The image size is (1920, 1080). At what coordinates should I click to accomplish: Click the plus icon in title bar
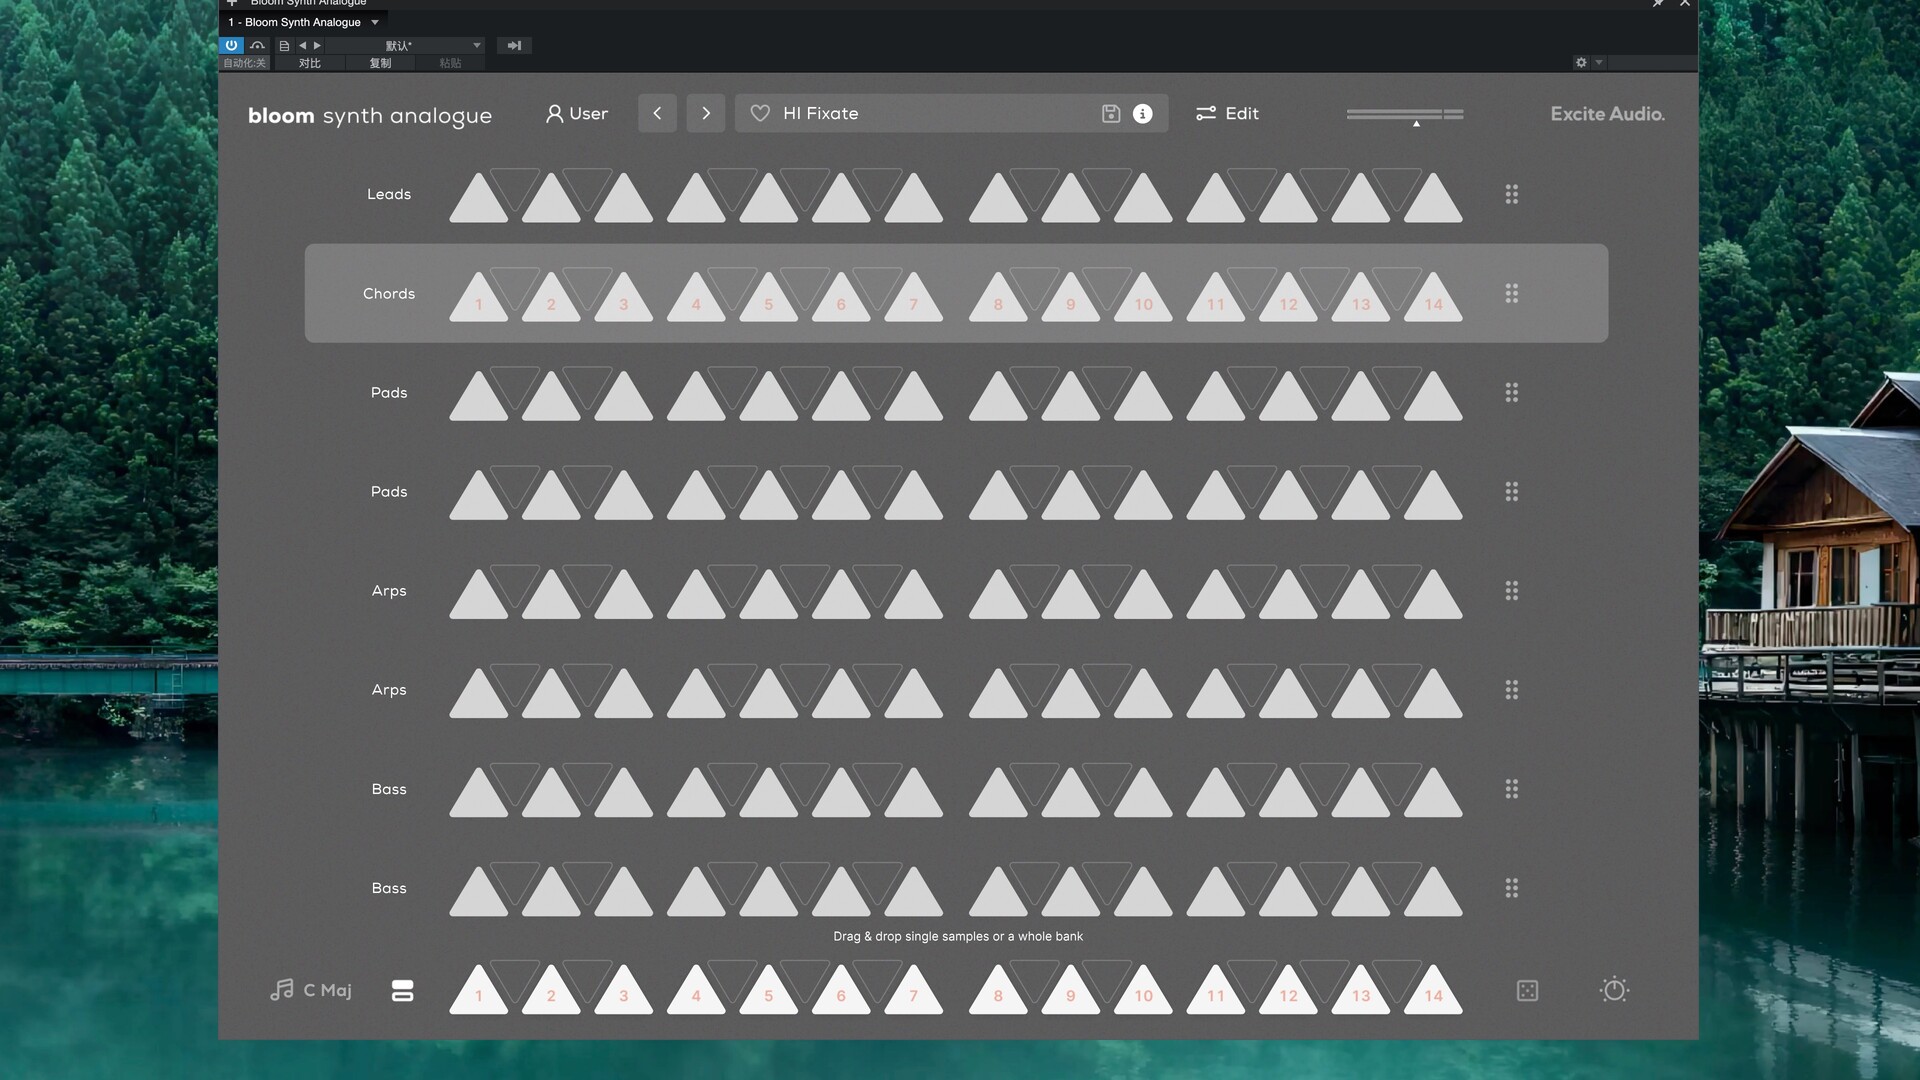coord(232,3)
